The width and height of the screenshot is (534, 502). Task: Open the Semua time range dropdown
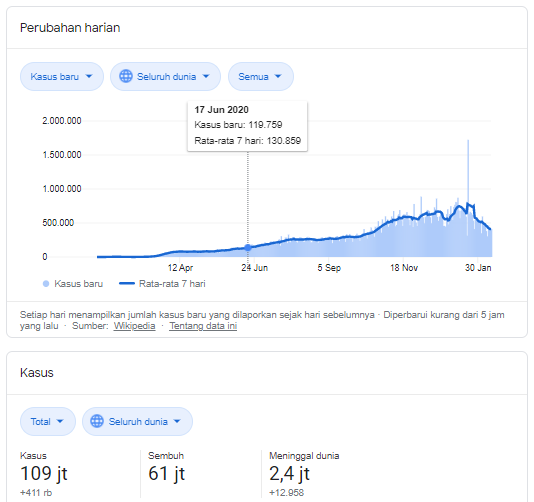tap(261, 77)
